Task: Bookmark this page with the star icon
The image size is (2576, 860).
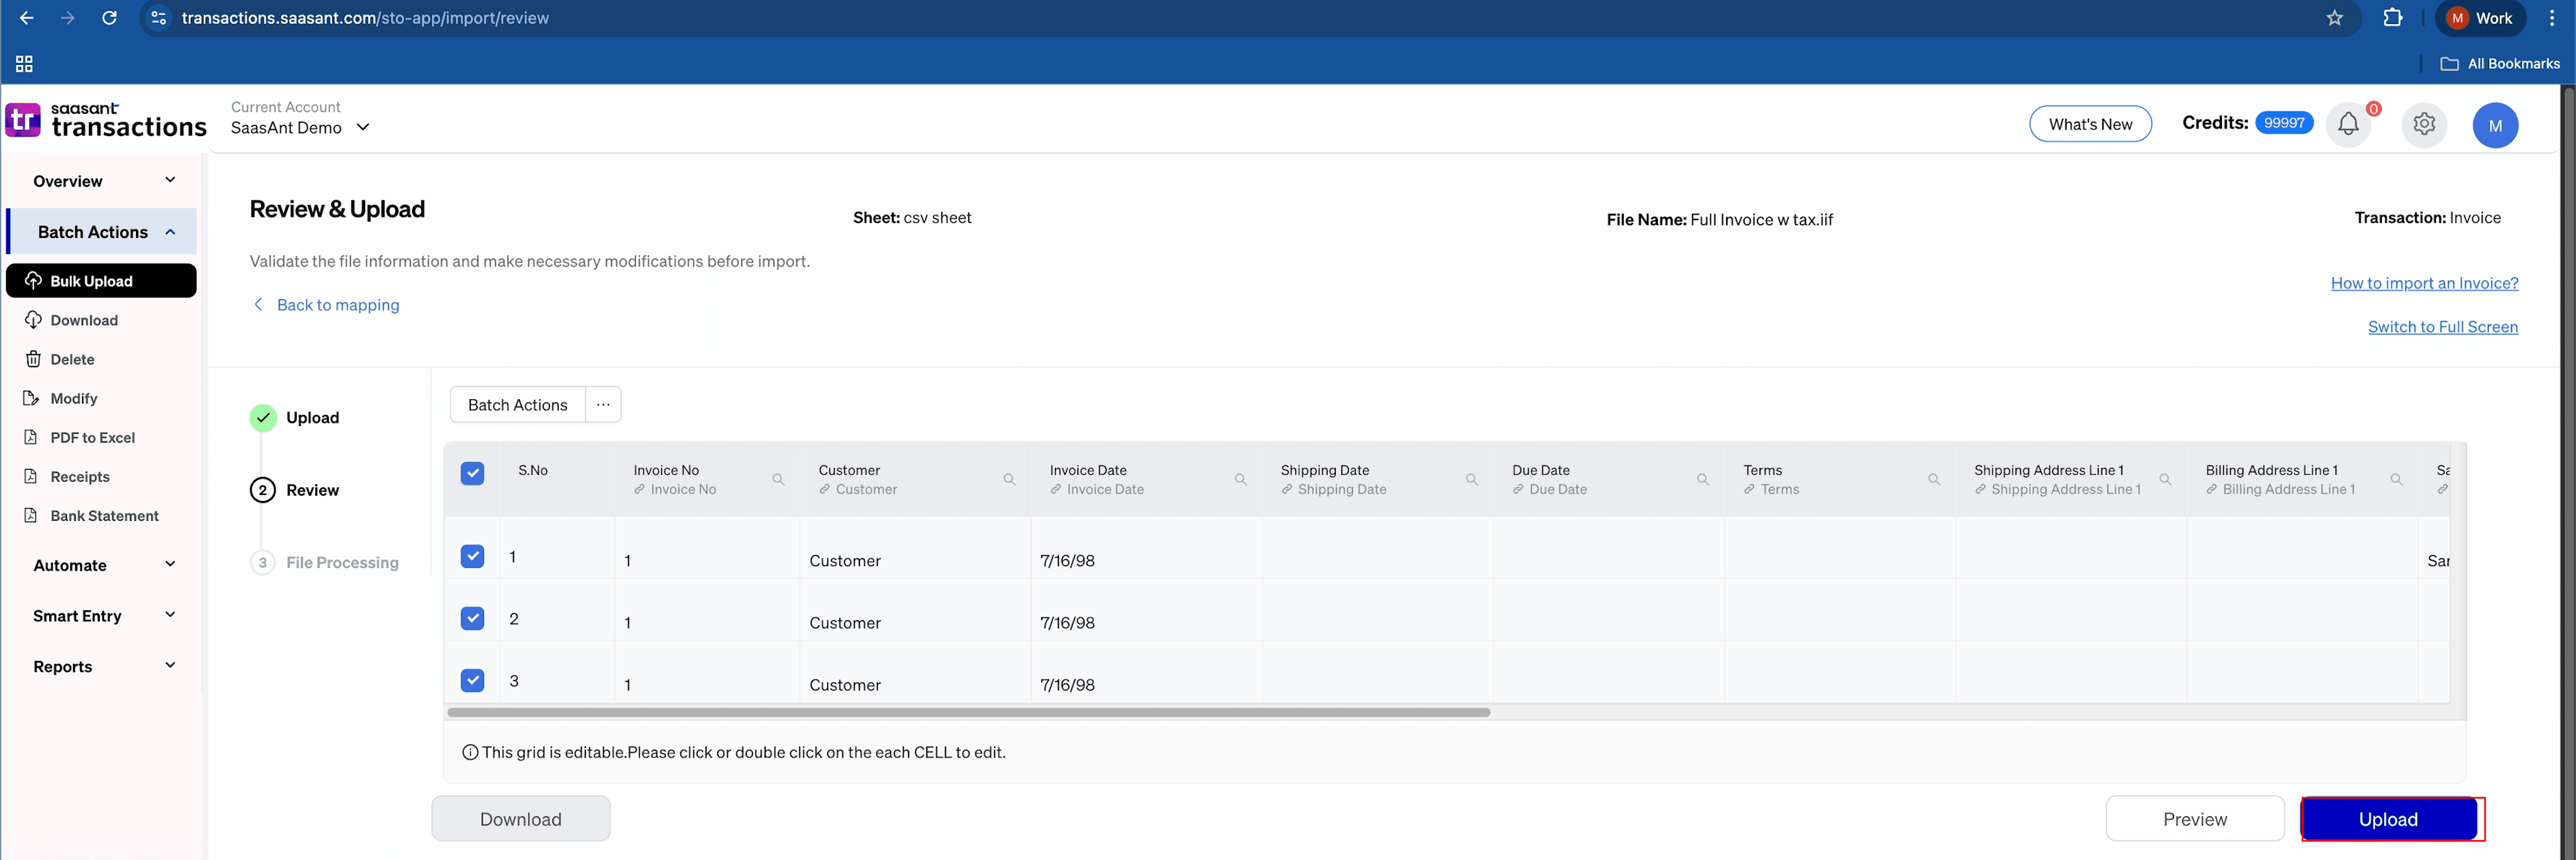Action: click(x=2335, y=18)
